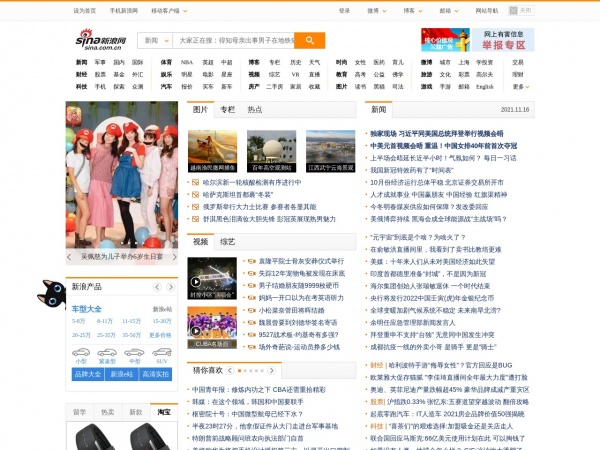The image size is (600, 450).
Task: Select first orange dot in 猜你喜欢 pager
Action: (240, 370)
